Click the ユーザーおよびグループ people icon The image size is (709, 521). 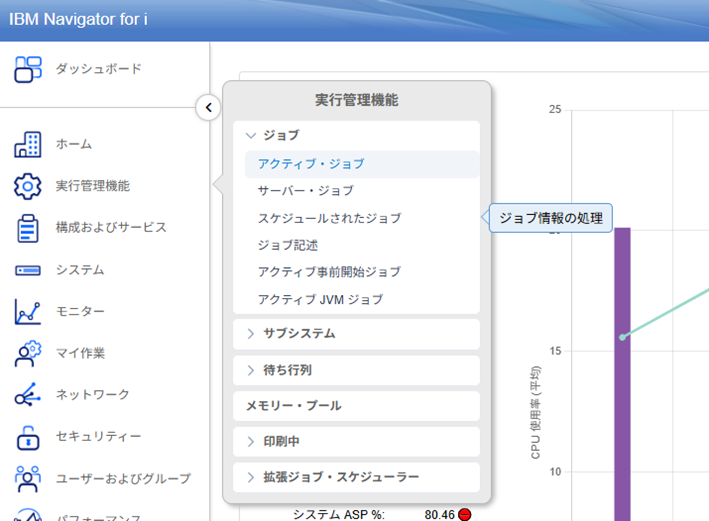pos(28,478)
